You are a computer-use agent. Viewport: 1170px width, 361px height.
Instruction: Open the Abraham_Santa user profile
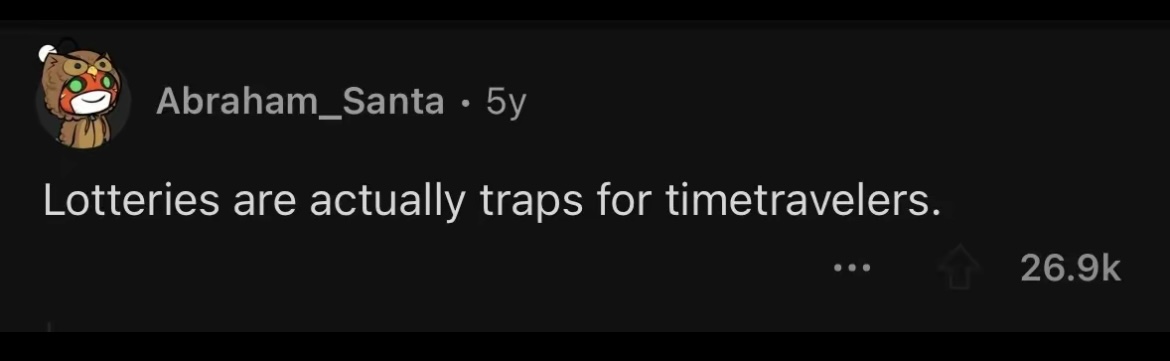pyautogui.click(x=300, y=102)
